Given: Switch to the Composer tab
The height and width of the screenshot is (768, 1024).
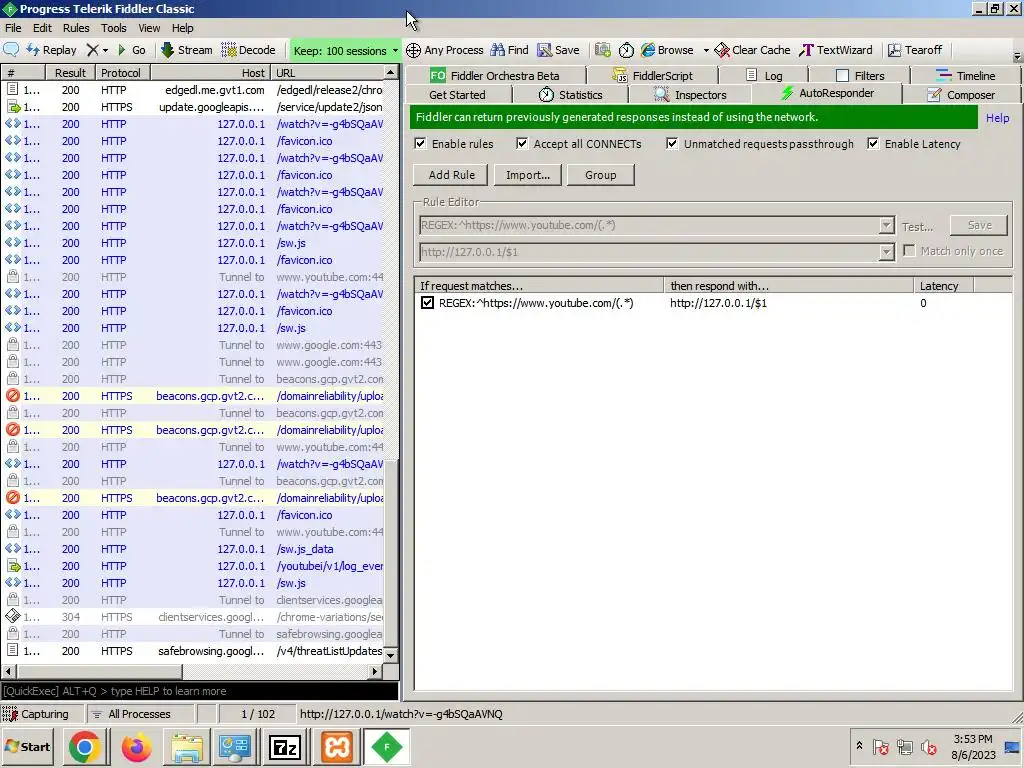Looking at the screenshot, I should click(961, 95).
